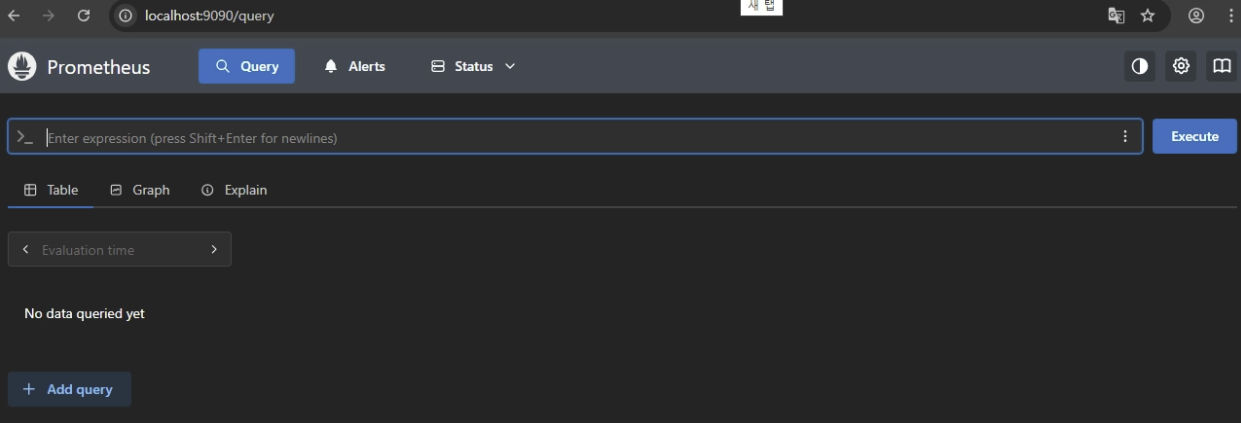Screen dimensions: 1241x423
Task: Open the browser profile avatar icon
Action: coord(1196,16)
